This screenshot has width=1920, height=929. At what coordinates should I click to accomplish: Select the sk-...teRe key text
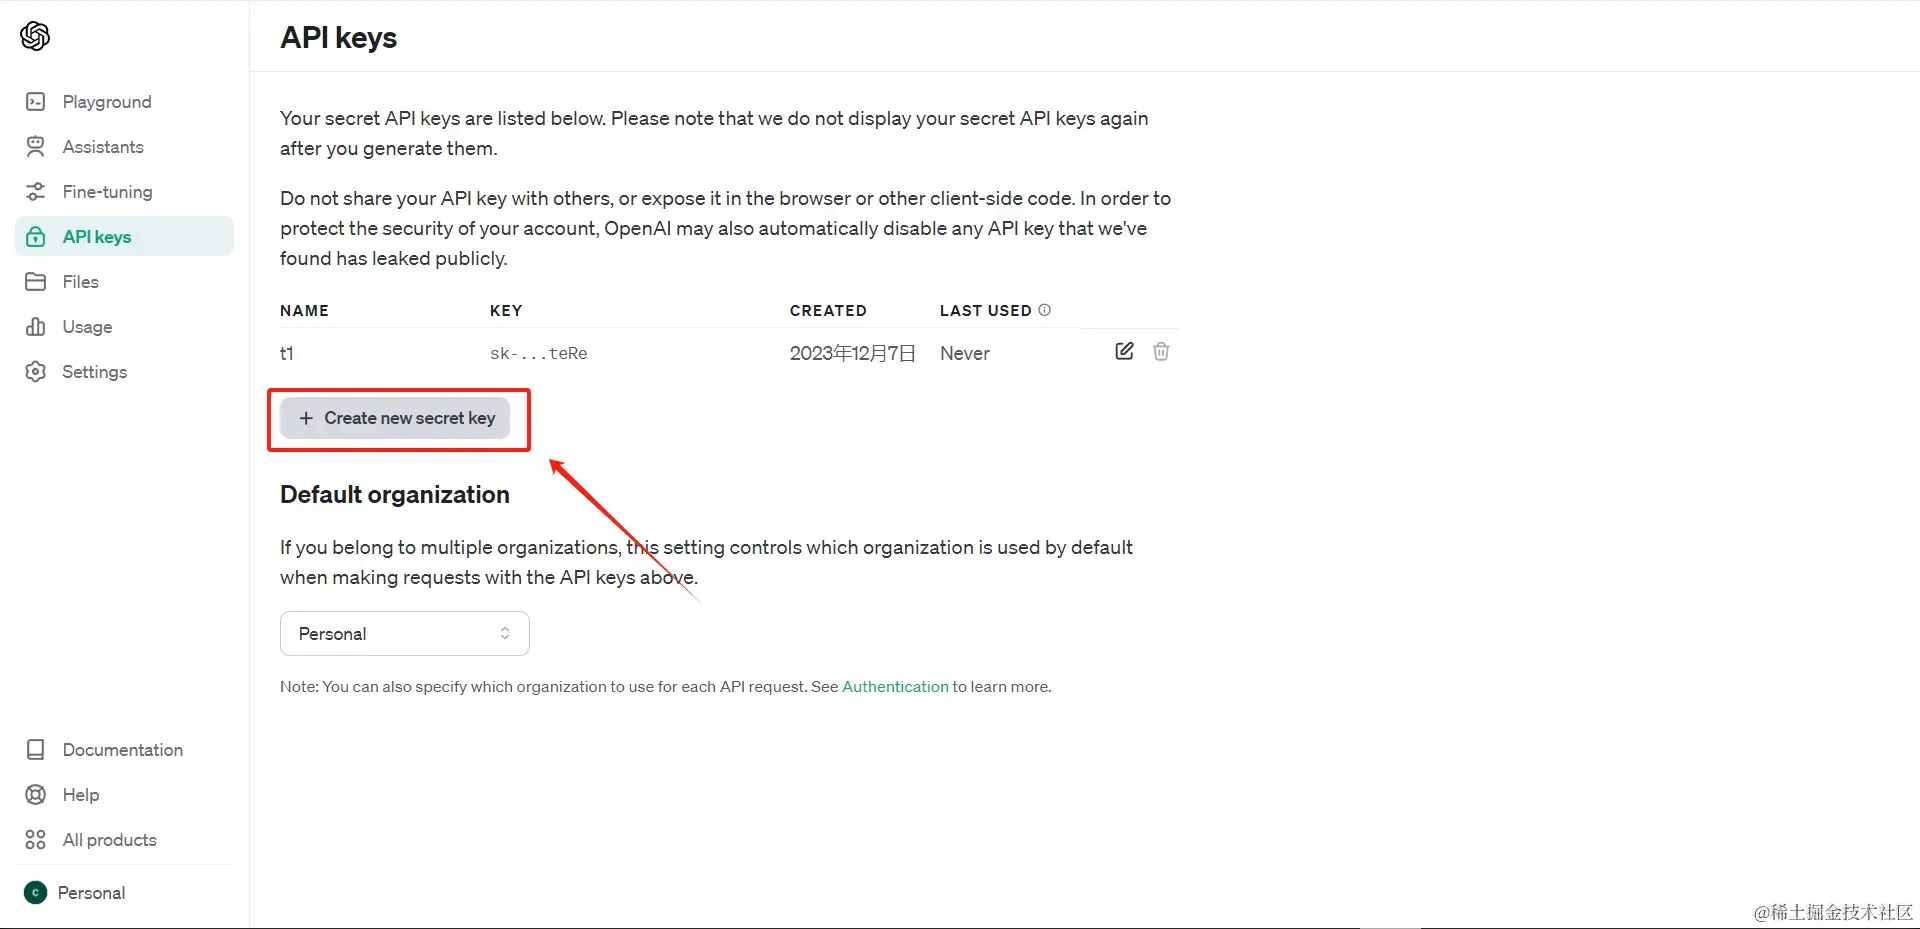[538, 354]
